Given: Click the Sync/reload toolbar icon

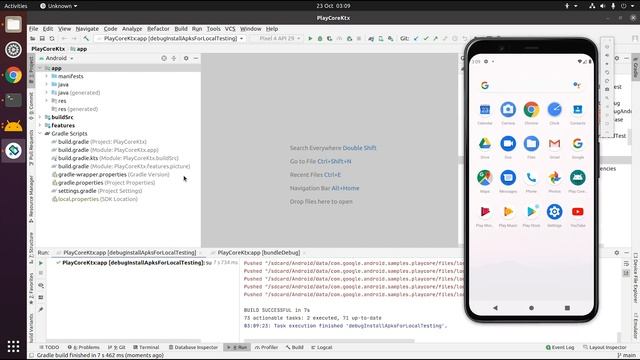Looking at the screenshot, I should click(52, 38).
